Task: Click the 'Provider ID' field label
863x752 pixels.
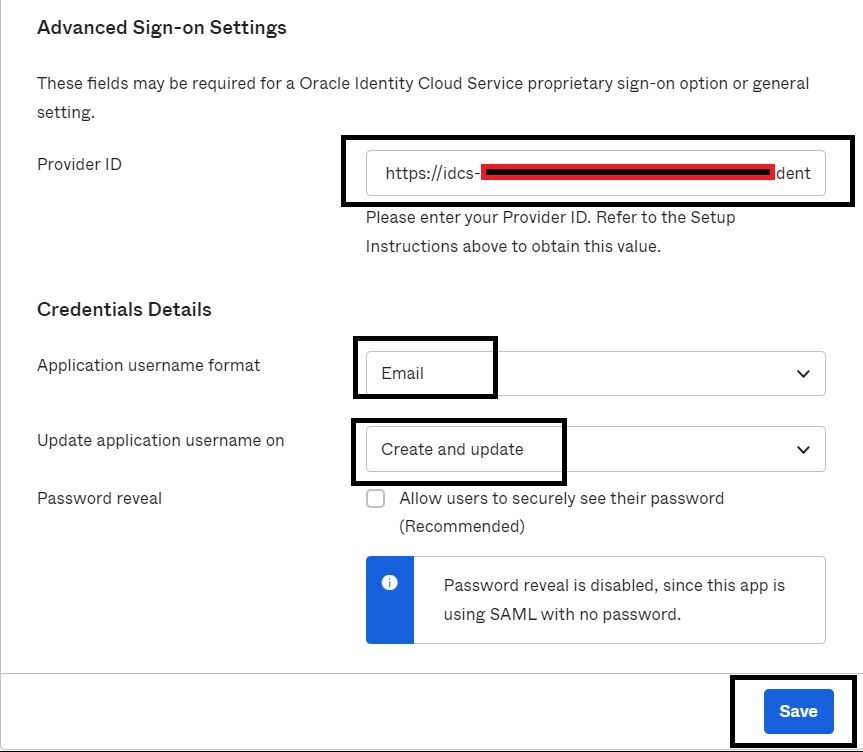Action: tap(79, 164)
